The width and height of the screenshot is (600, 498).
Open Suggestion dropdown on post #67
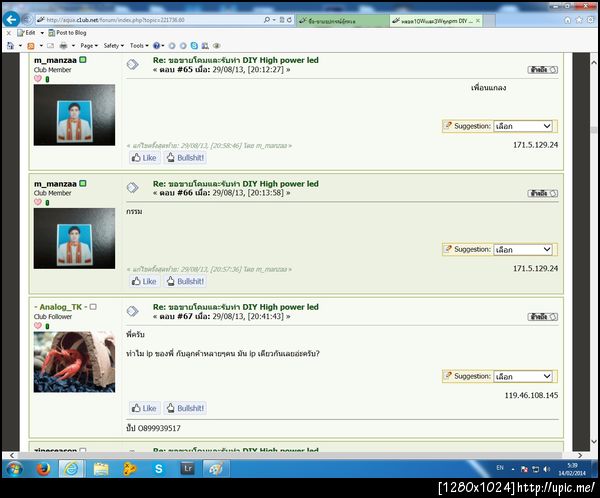pos(523,376)
